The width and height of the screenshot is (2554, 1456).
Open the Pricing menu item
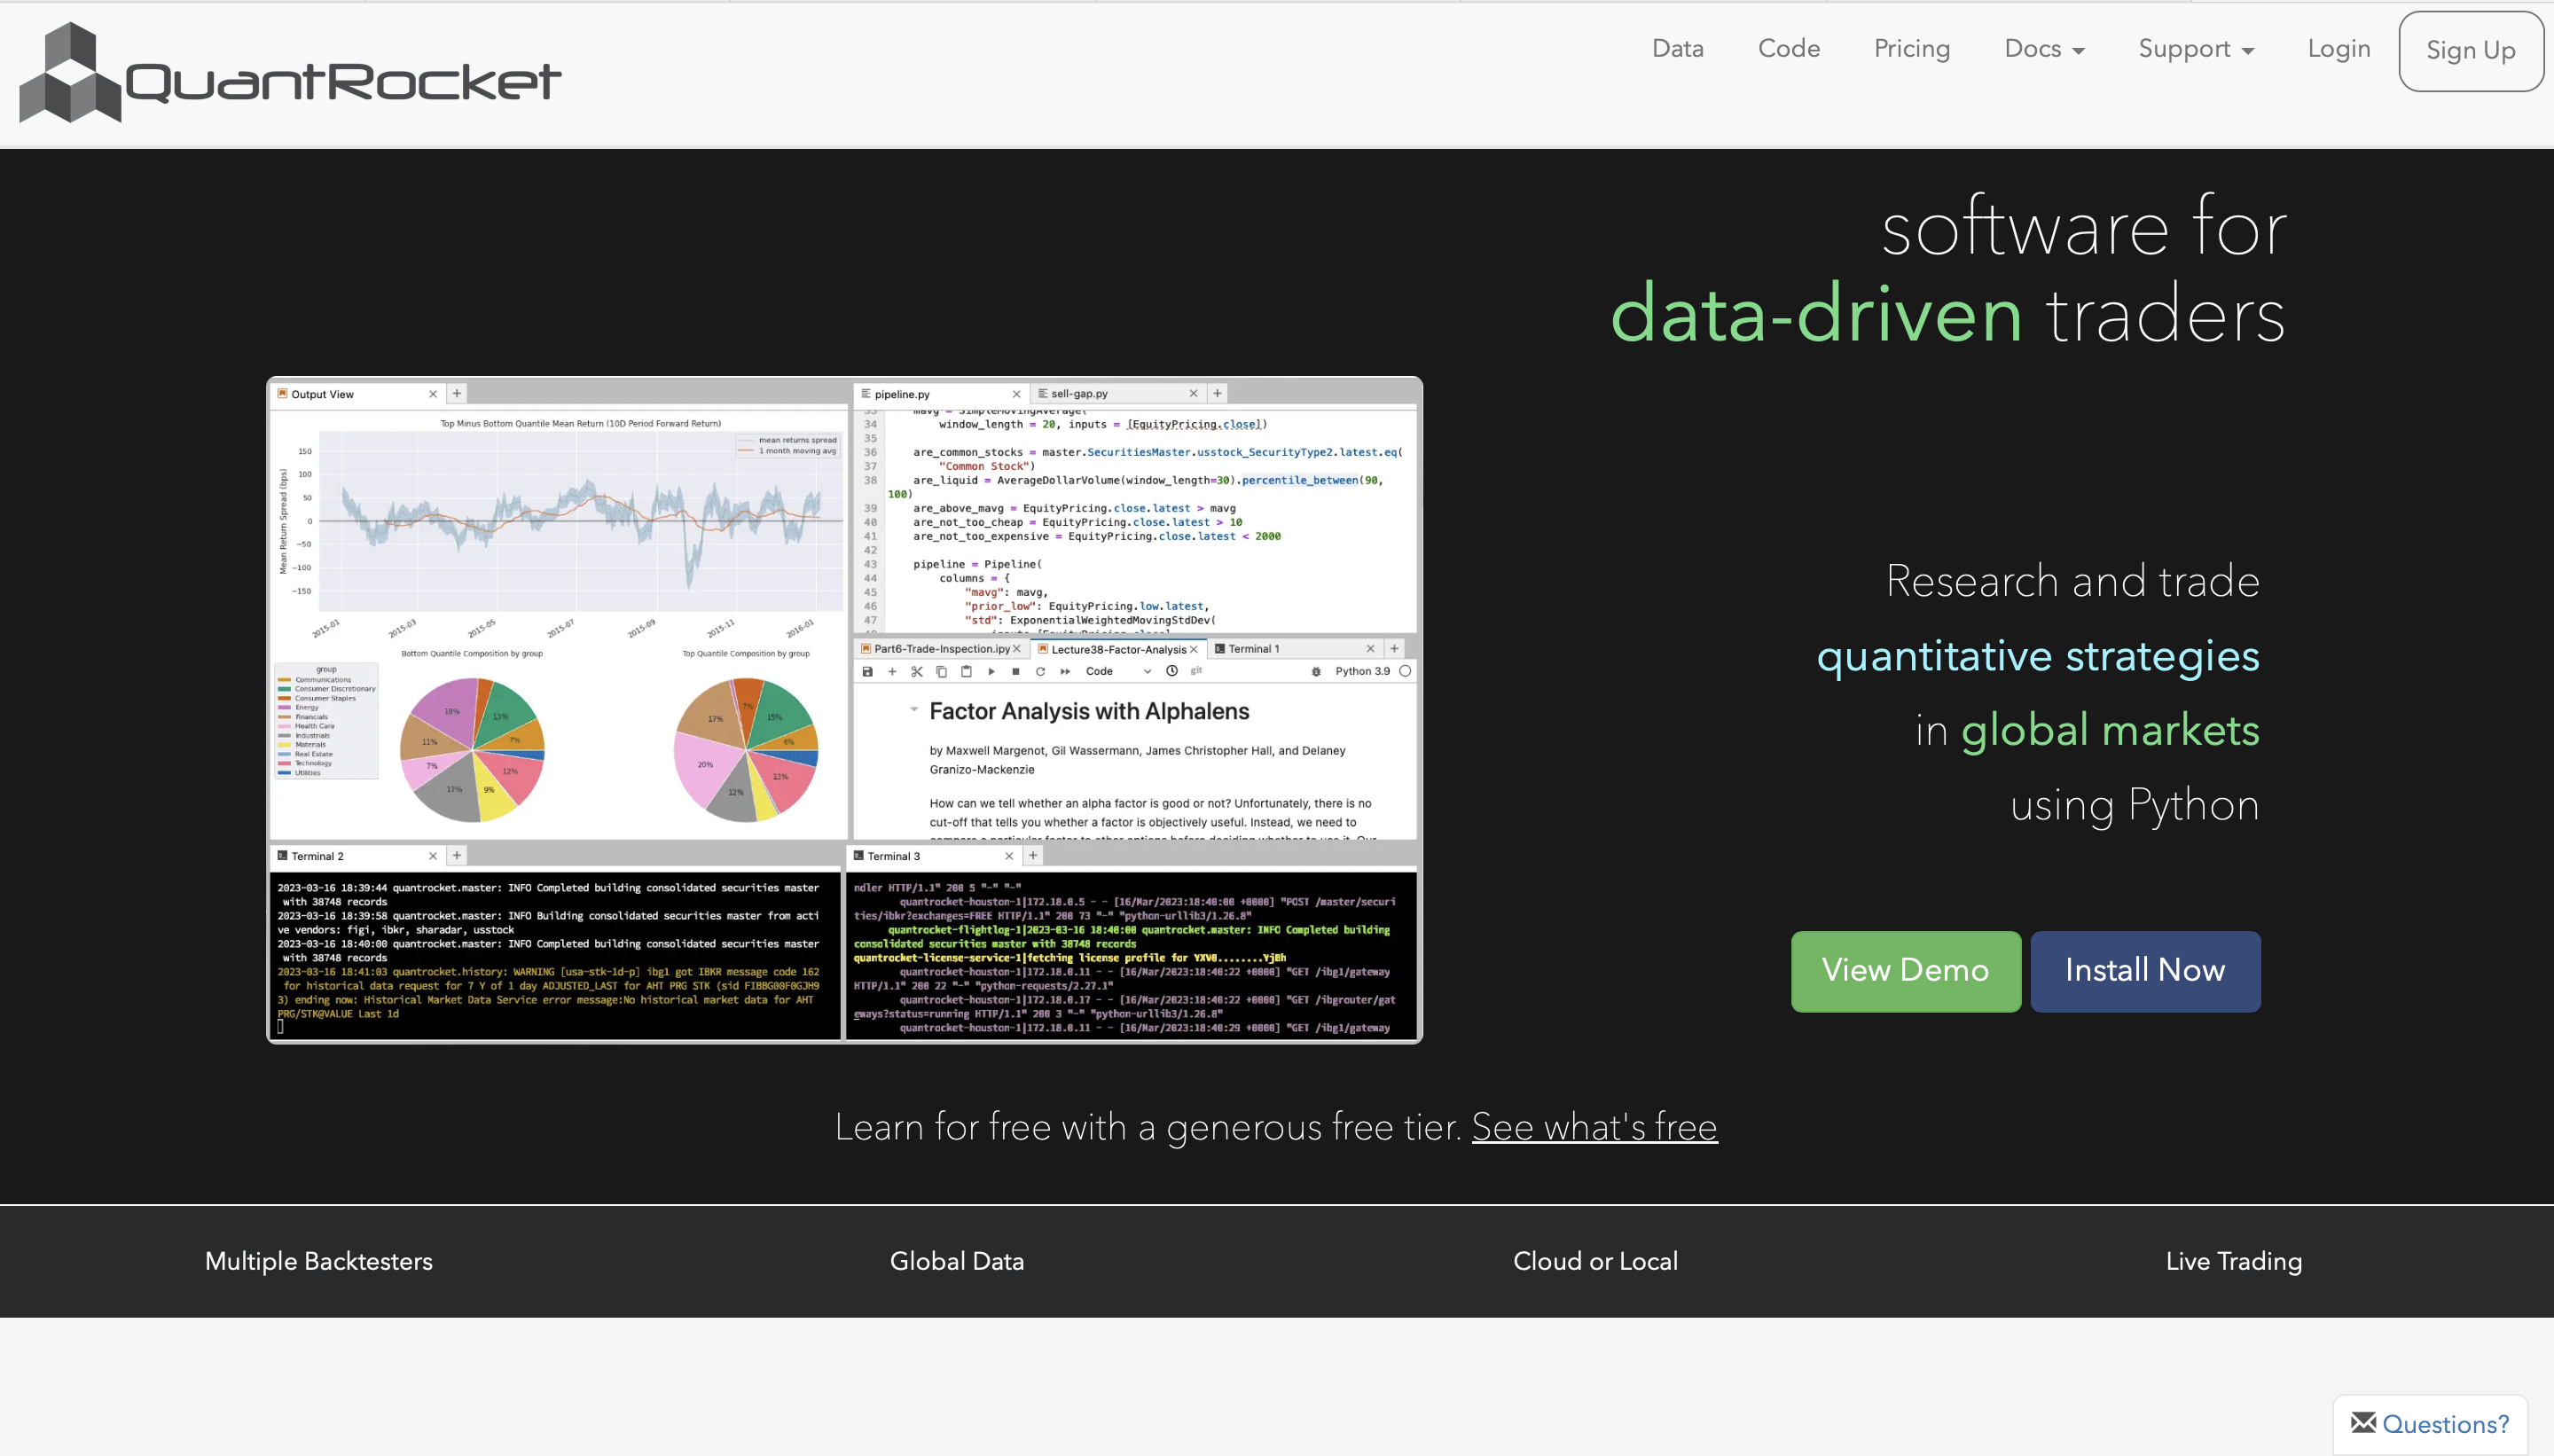pyautogui.click(x=1911, y=49)
